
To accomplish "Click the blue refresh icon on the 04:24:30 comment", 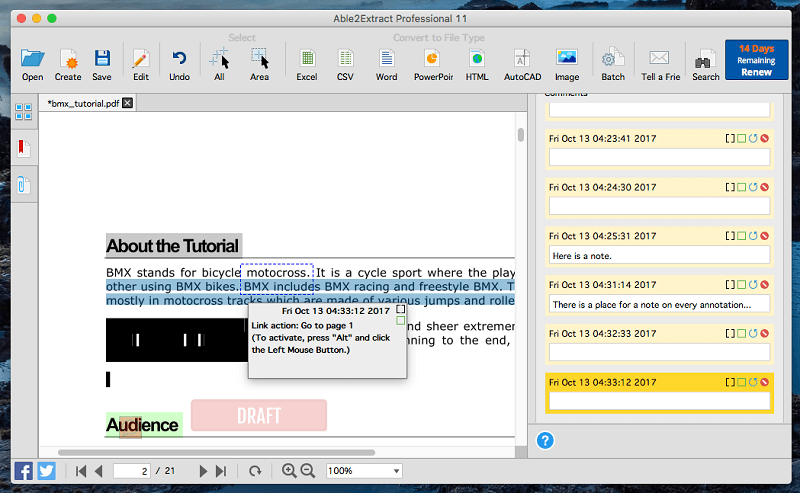I will point(753,187).
